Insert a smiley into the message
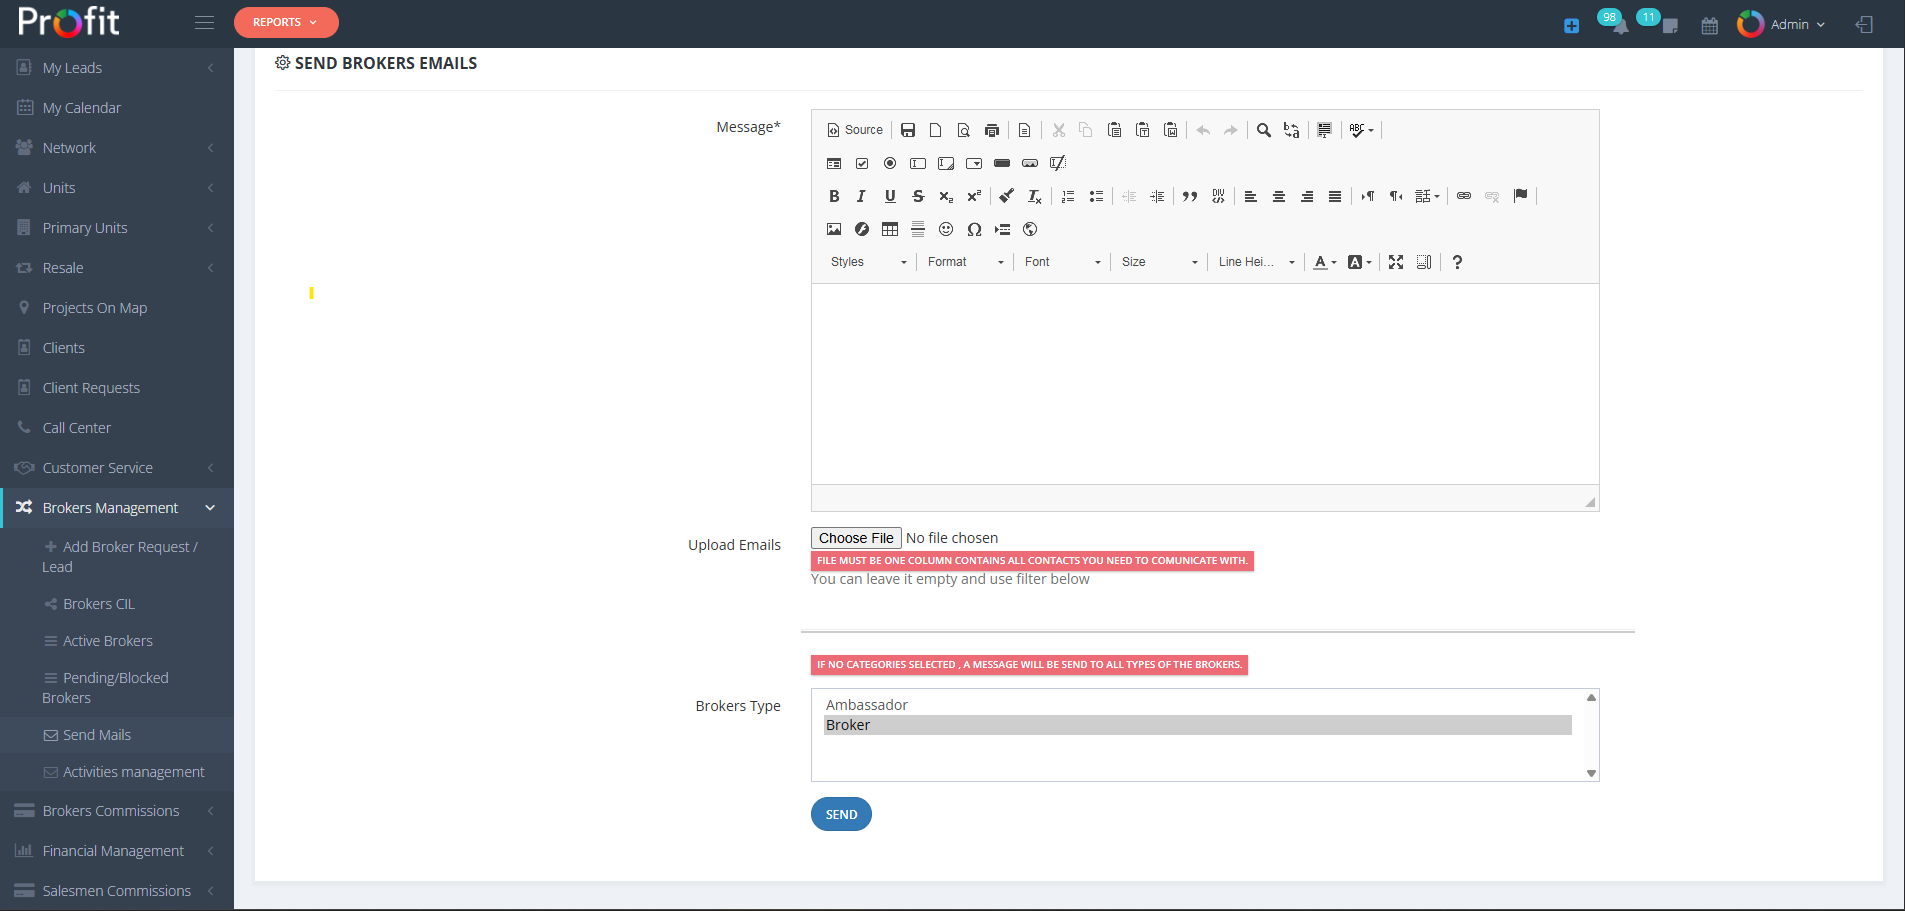The height and width of the screenshot is (911, 1905). pyautogui.click(x=947, y=229)
